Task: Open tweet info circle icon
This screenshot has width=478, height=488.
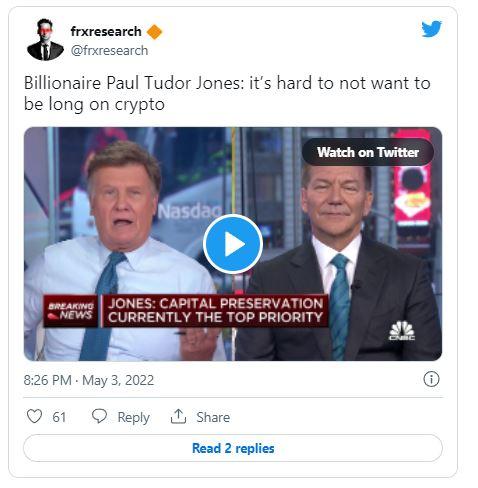Action: tap(431, 379)
